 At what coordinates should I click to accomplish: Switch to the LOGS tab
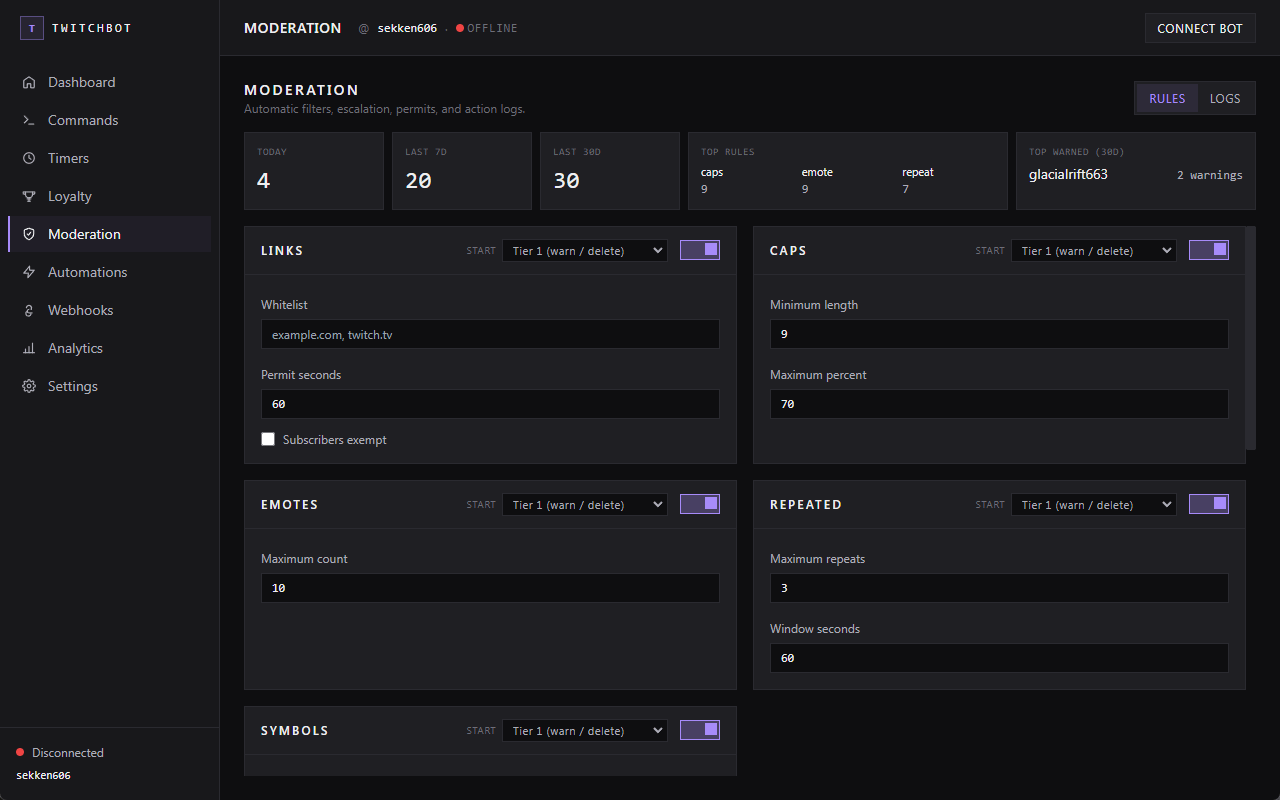(x=1225, y=98)
